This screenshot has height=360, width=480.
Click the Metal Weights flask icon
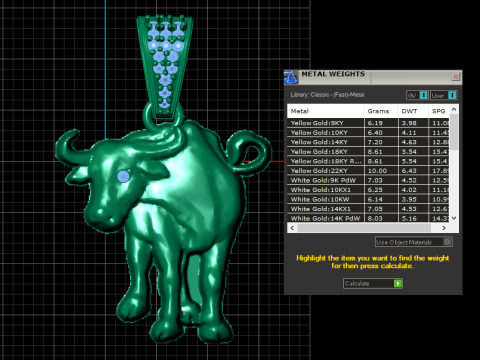[x=291, y=77]
